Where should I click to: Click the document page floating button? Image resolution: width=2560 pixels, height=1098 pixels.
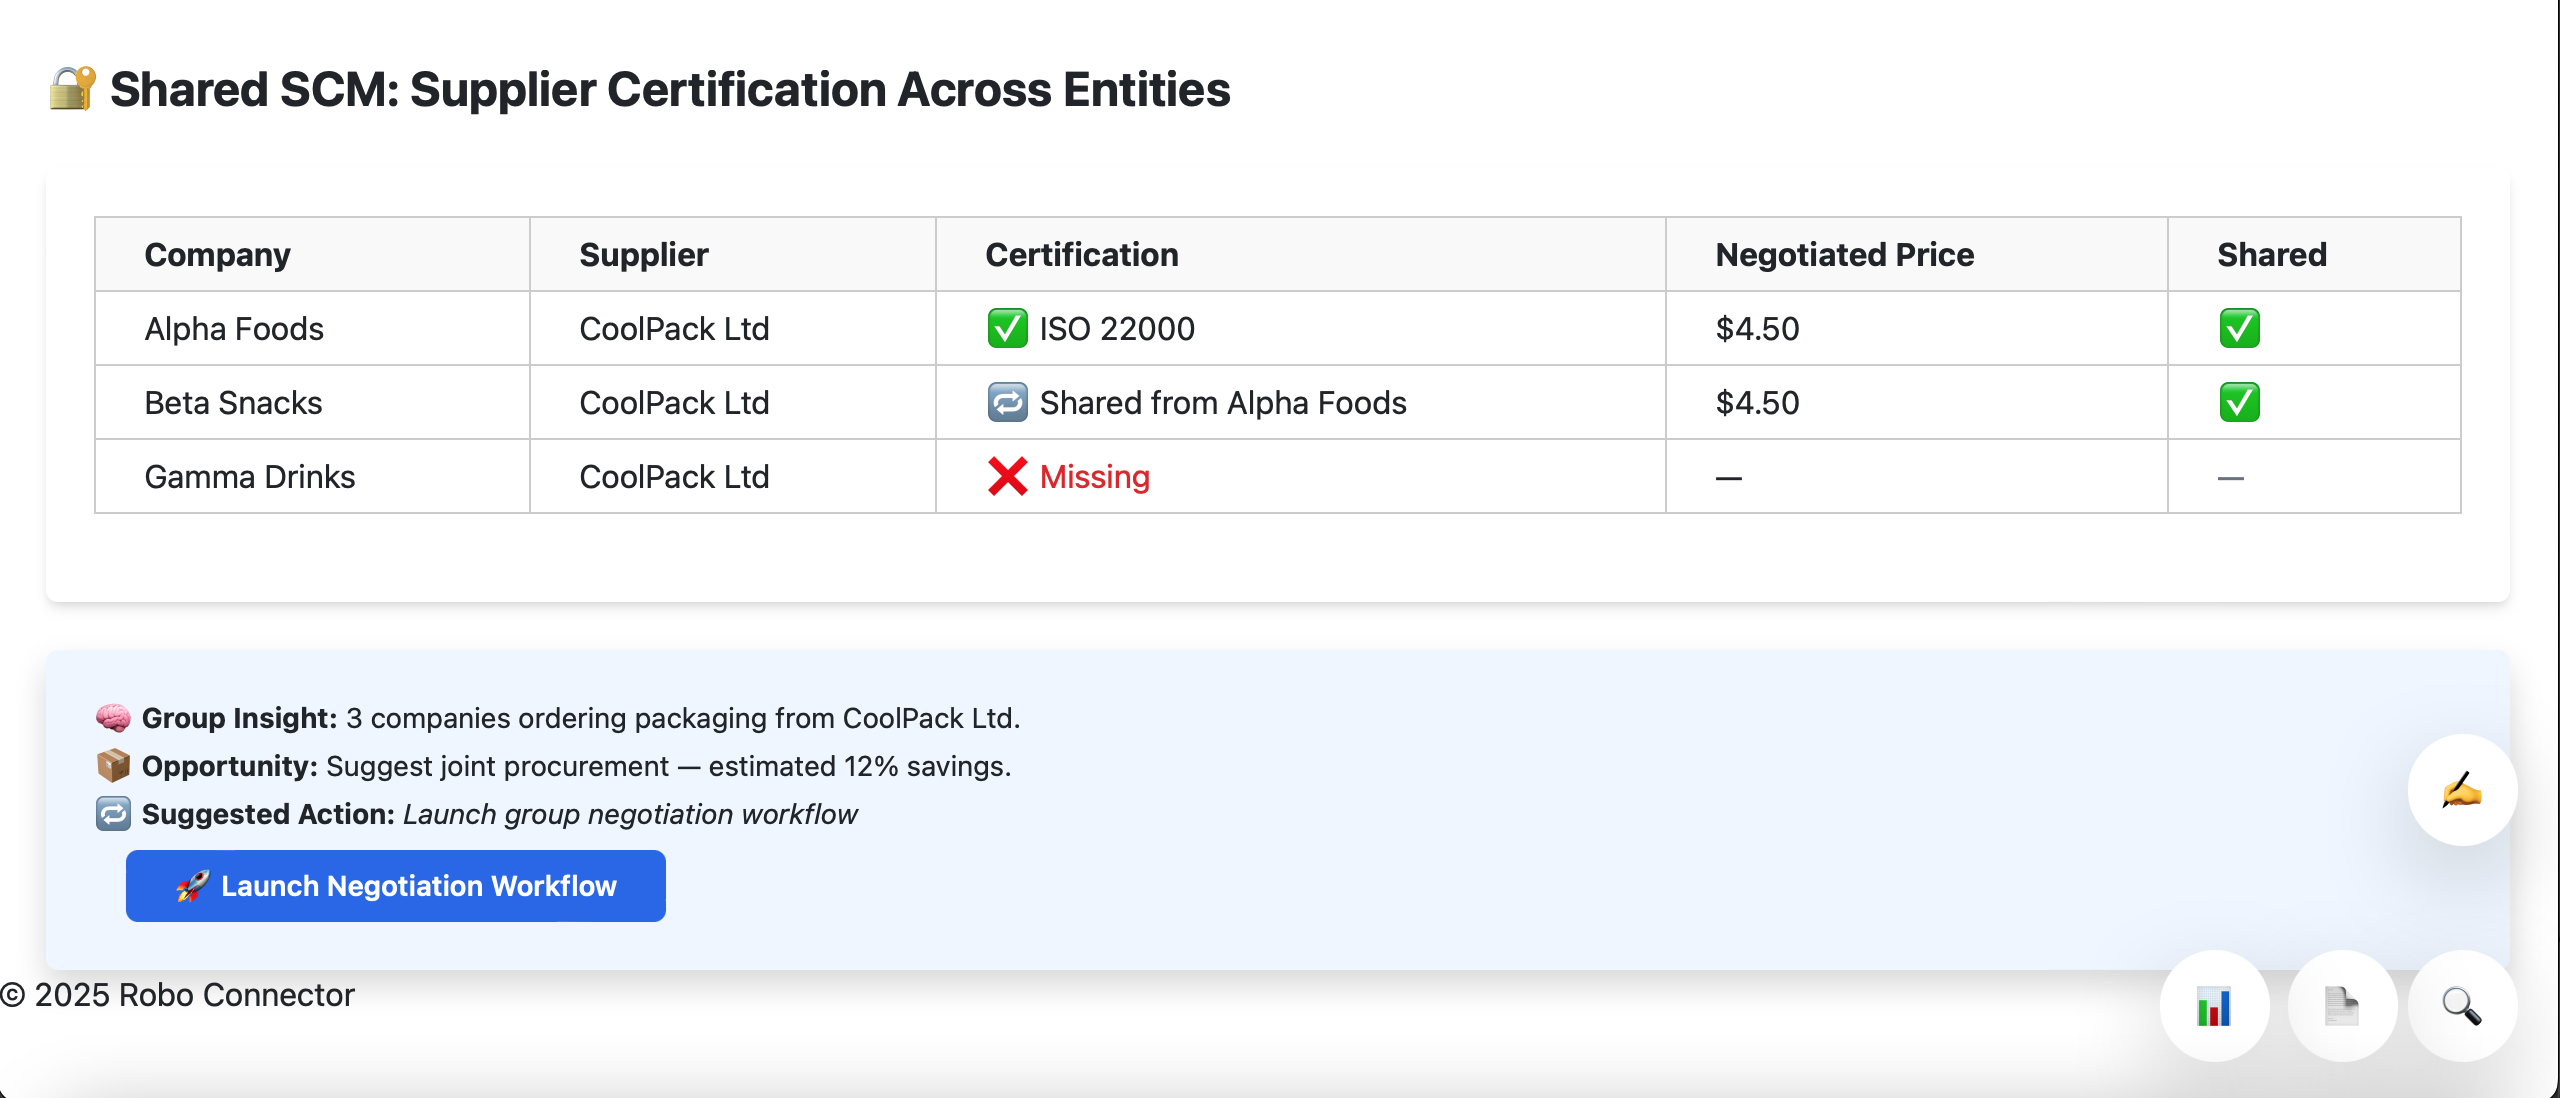[x=2341, y=1006]
